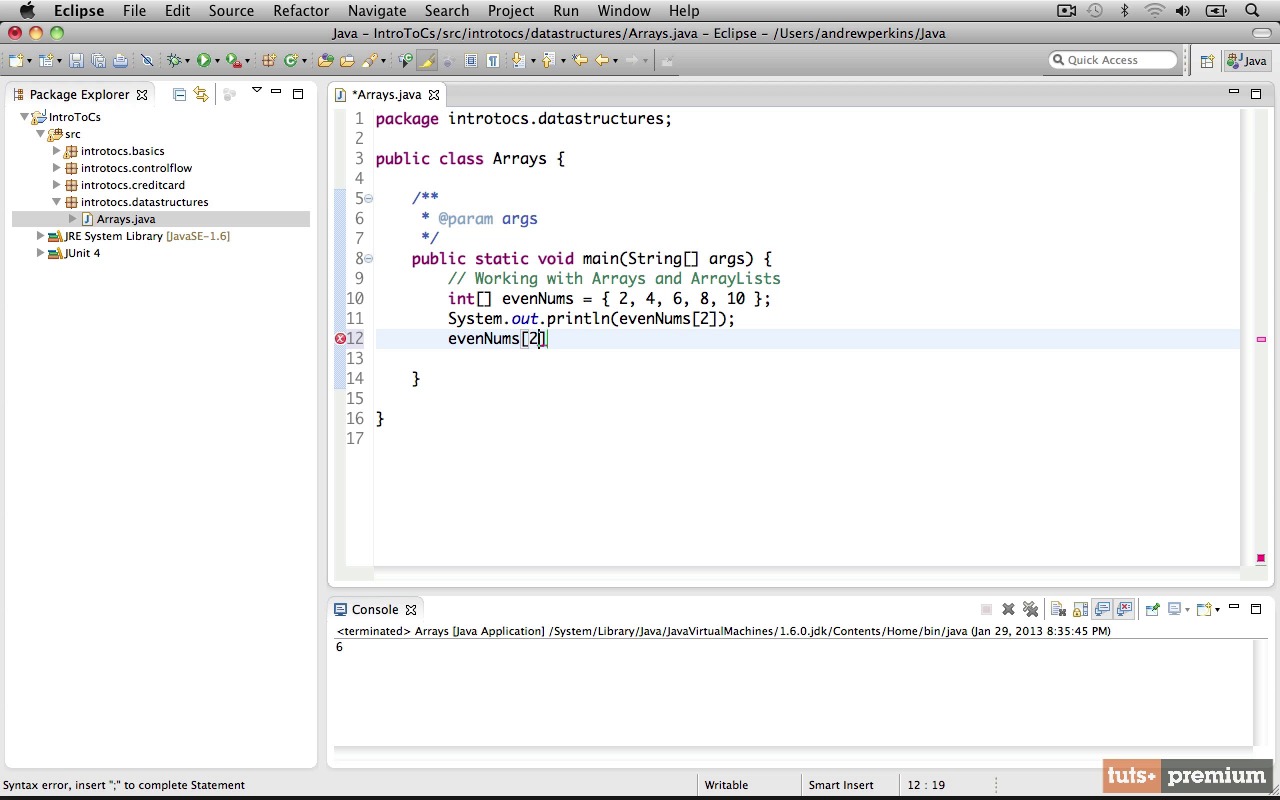Click the Debug bug icon

(x=174, y=61)
